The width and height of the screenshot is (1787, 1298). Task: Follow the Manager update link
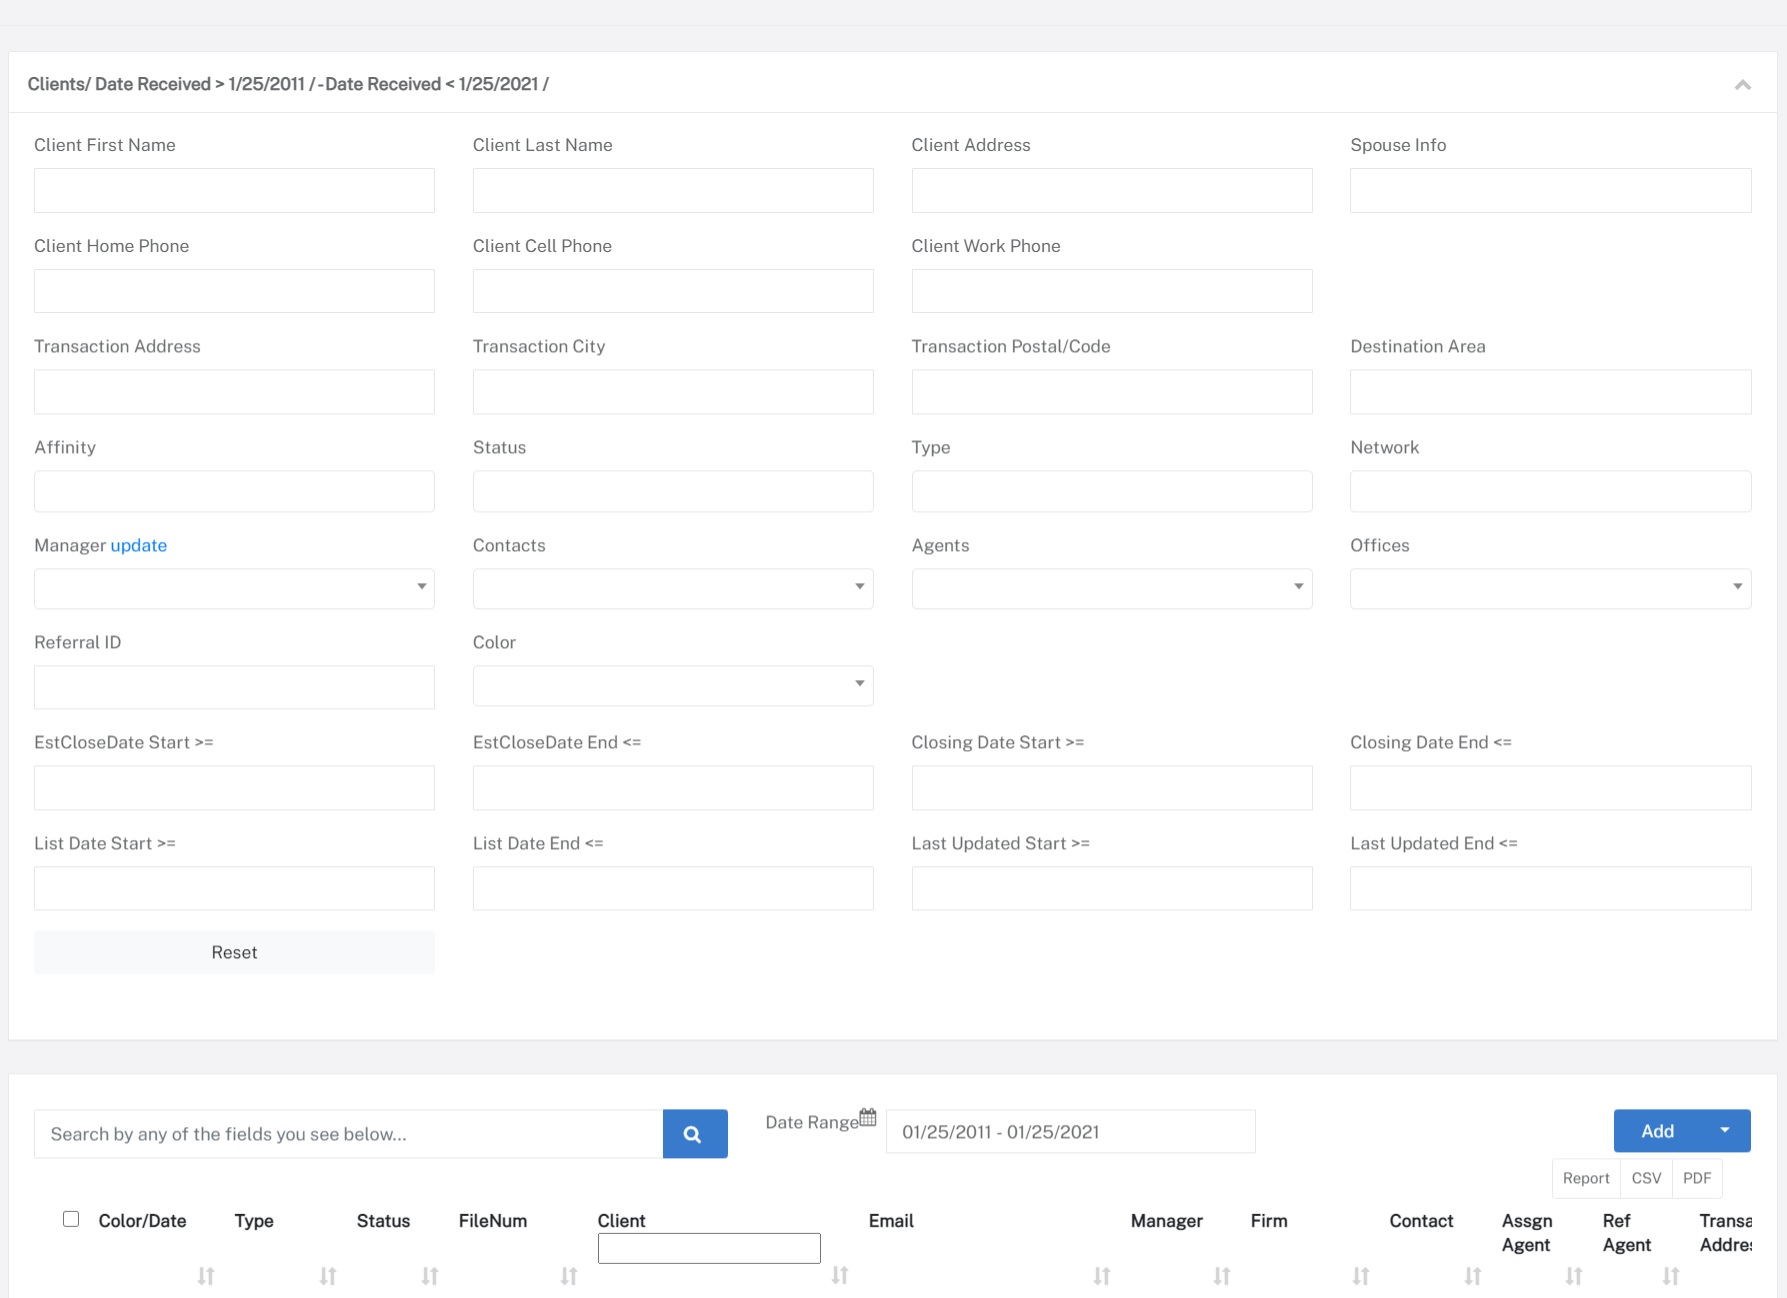pos(138,545)
